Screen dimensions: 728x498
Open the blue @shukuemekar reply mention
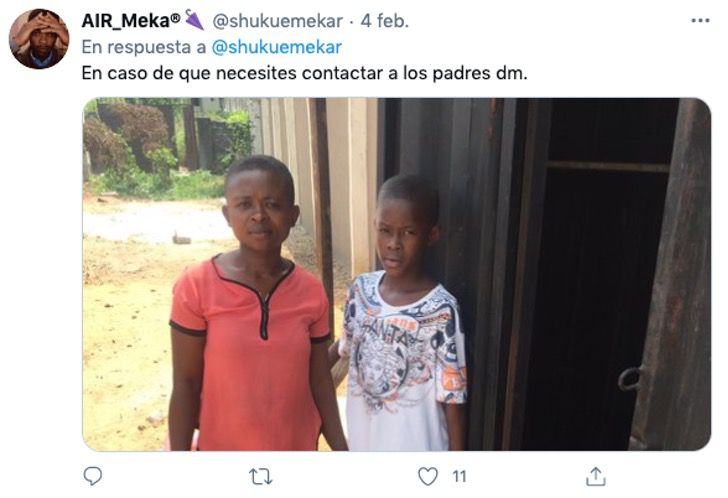tap(277, 47)
